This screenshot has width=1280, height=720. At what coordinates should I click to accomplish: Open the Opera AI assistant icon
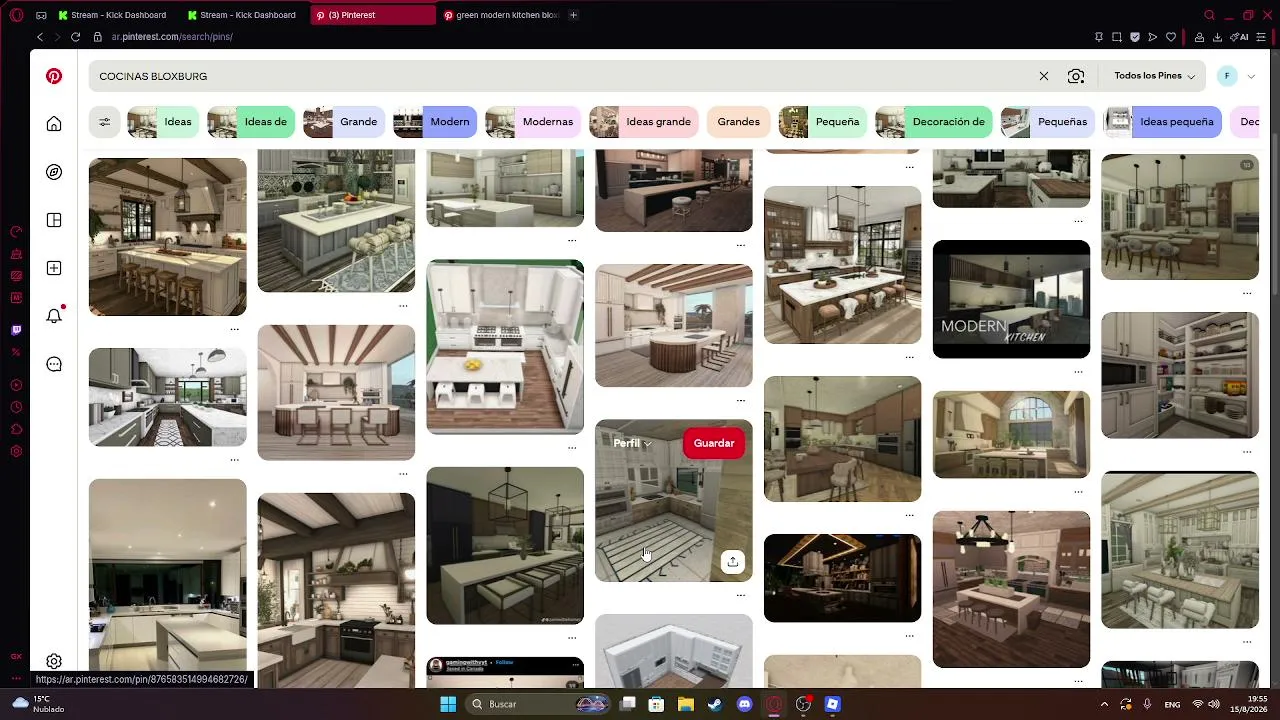pyautogui.click(x=1240, y=37)
